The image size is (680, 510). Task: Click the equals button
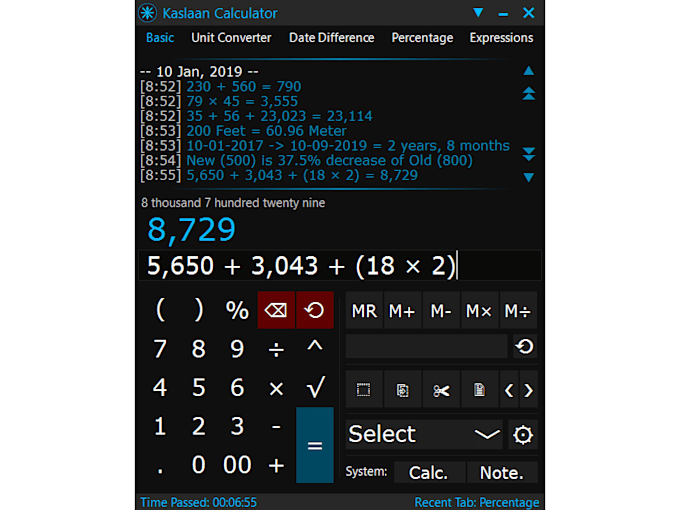[315, 445]
